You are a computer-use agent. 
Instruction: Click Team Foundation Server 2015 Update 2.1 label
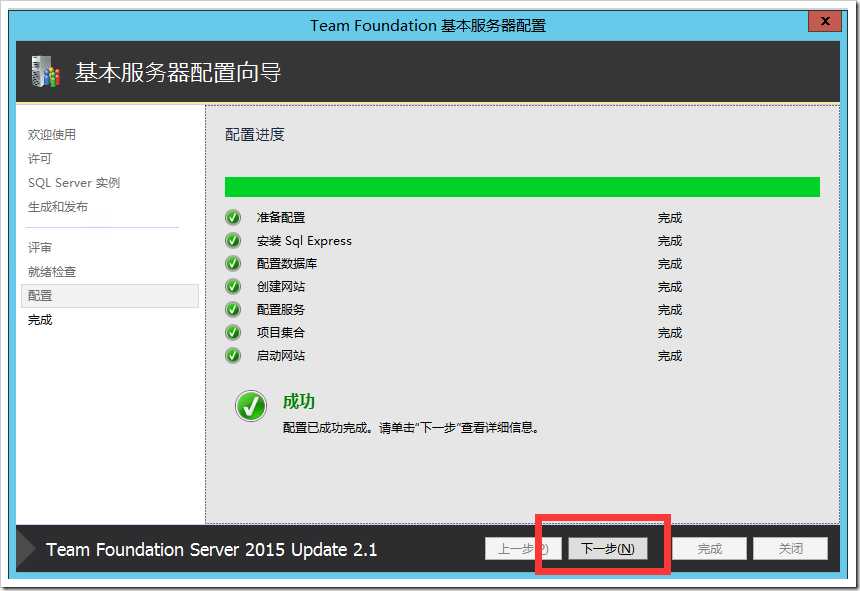[x=212, y=549]
